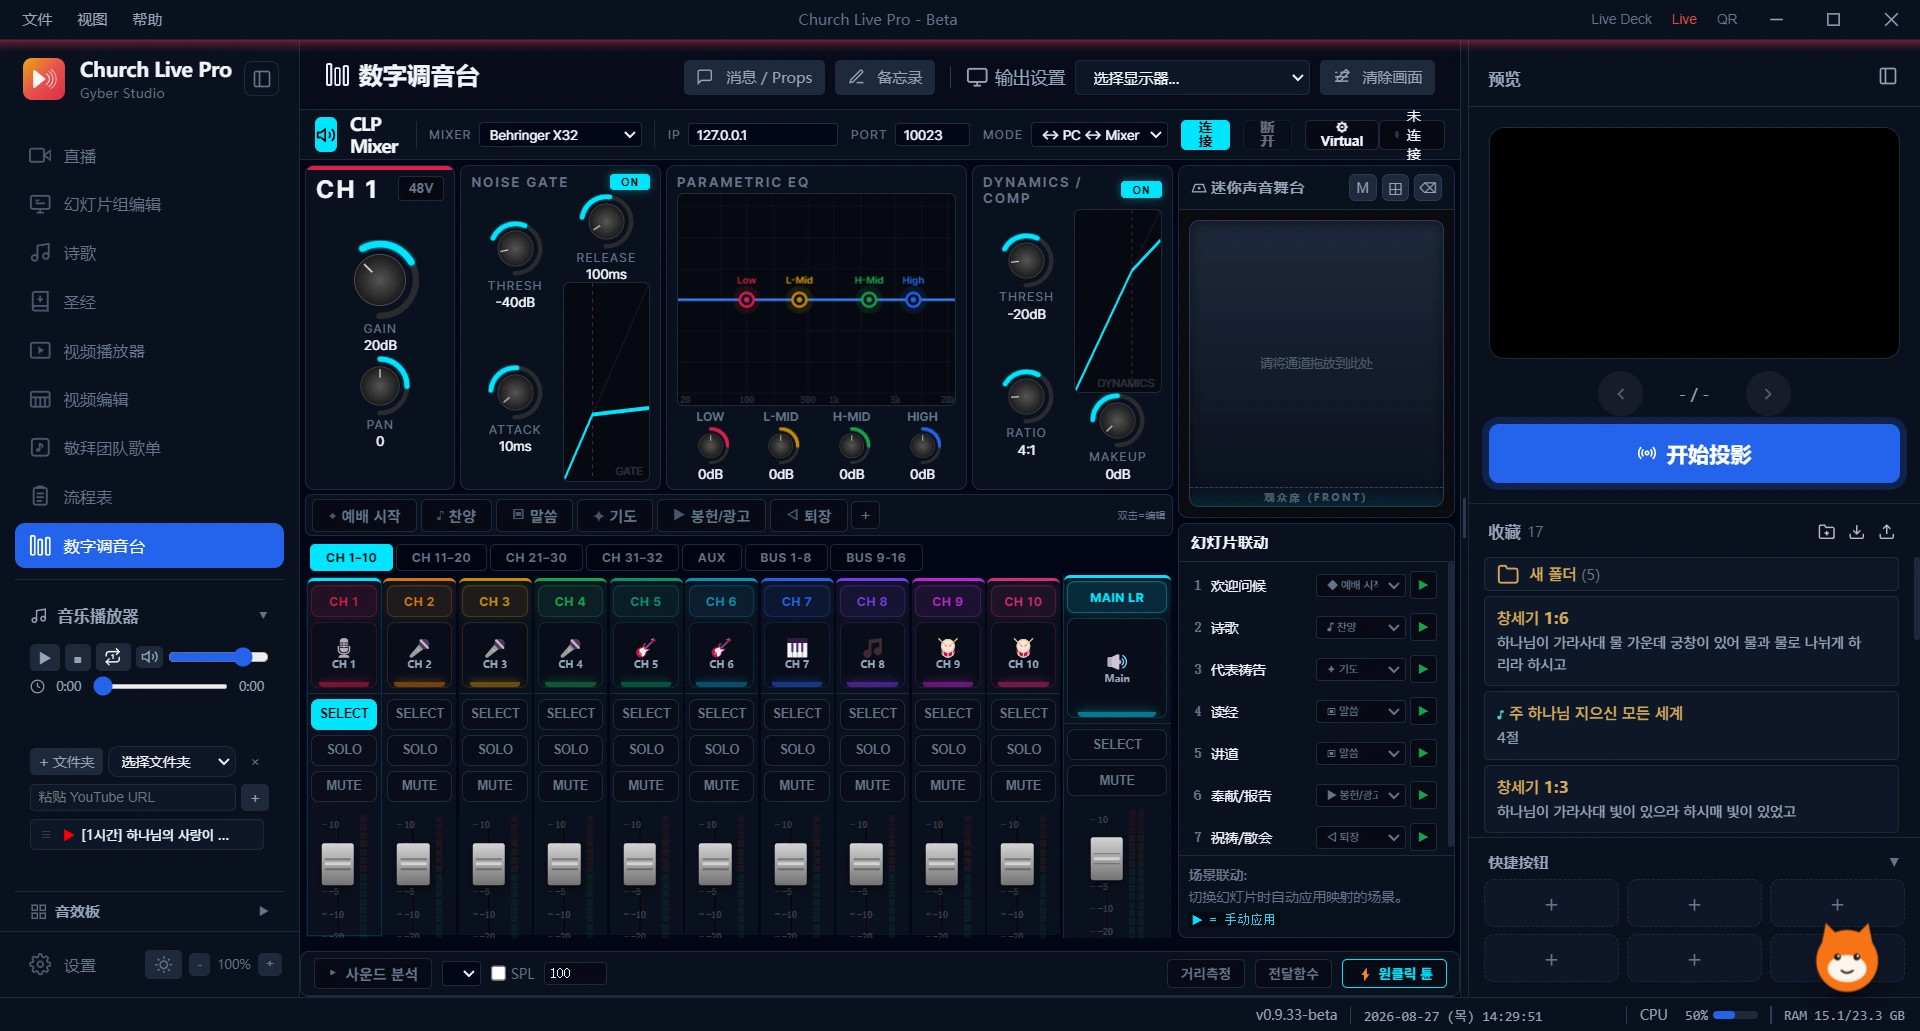This screenshot has height=1031, width=1920.
Task: Go to previous preview slide
Action: tap(1621, 394)
